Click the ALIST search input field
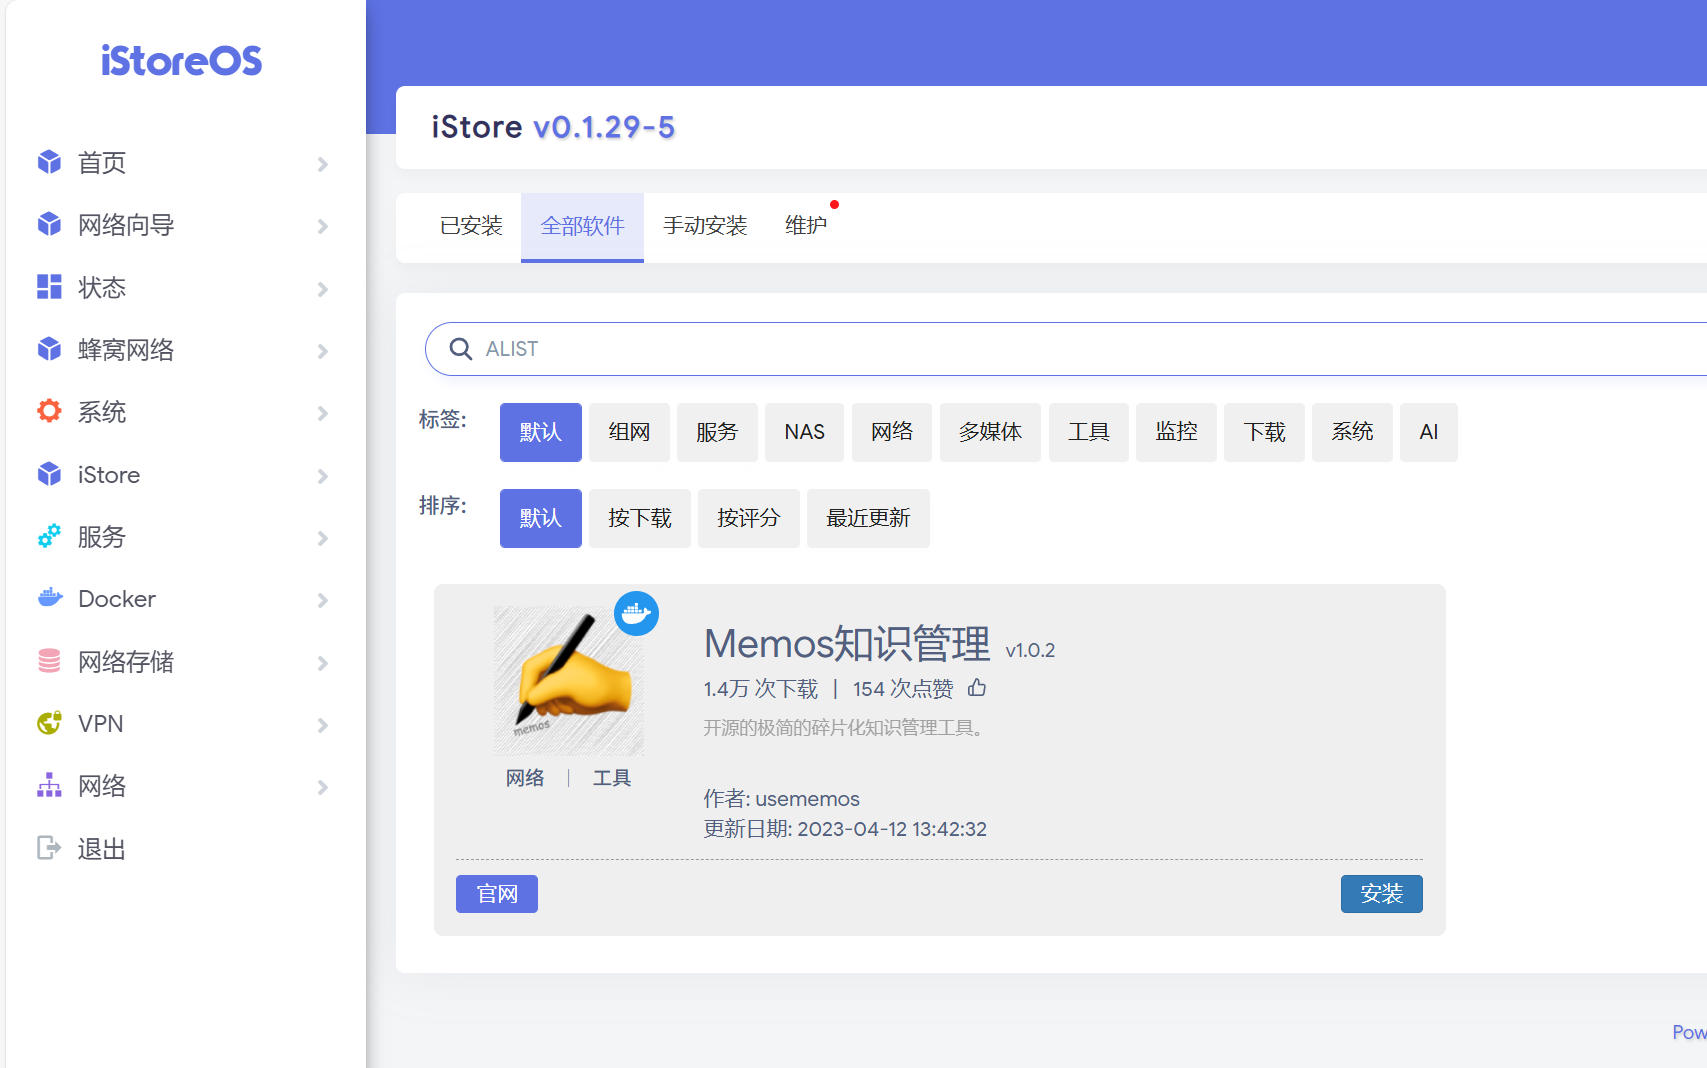 pos(1000,349)
